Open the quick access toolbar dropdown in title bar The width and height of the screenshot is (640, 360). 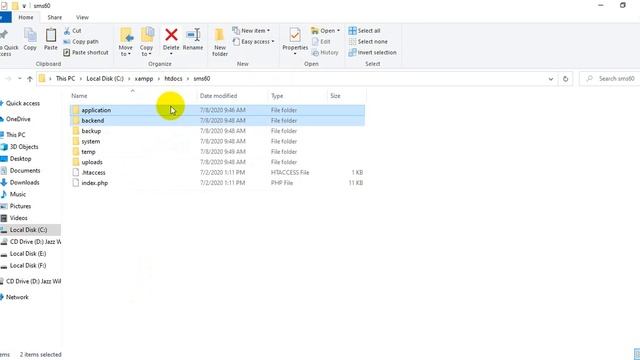coord(24,6)
